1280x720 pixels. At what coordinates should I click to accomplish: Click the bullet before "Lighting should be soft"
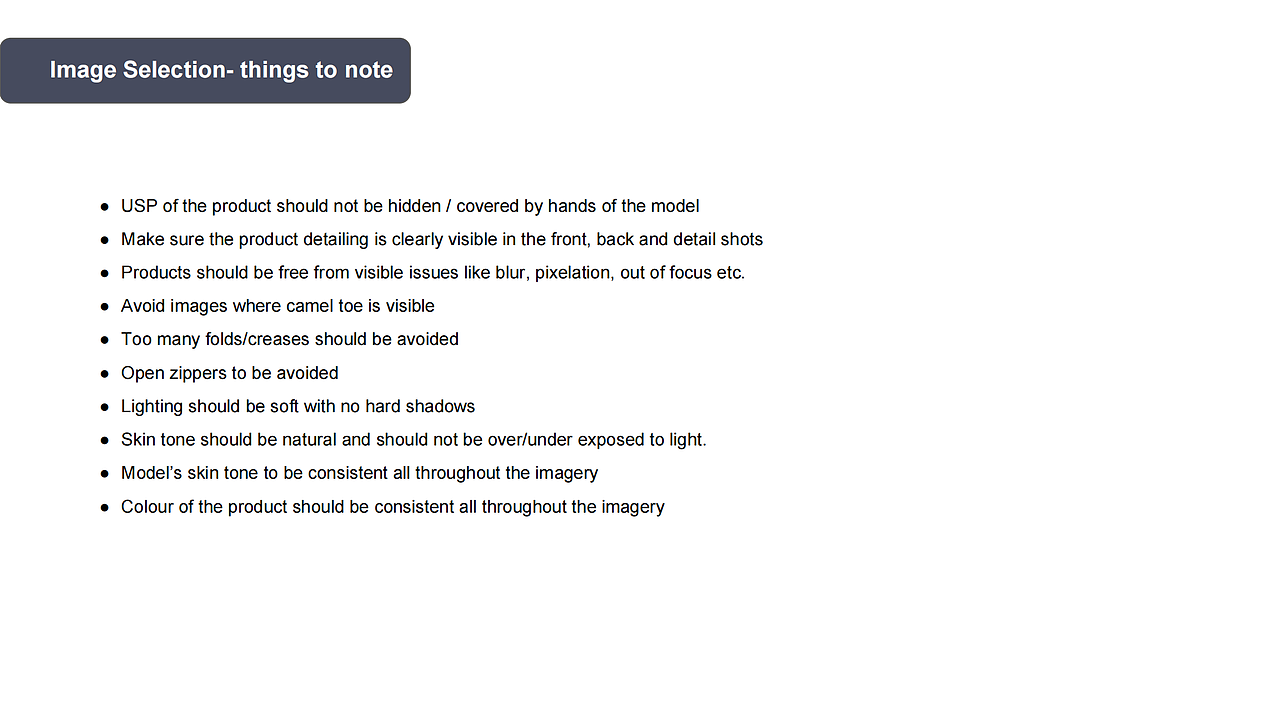coord(105,407)
